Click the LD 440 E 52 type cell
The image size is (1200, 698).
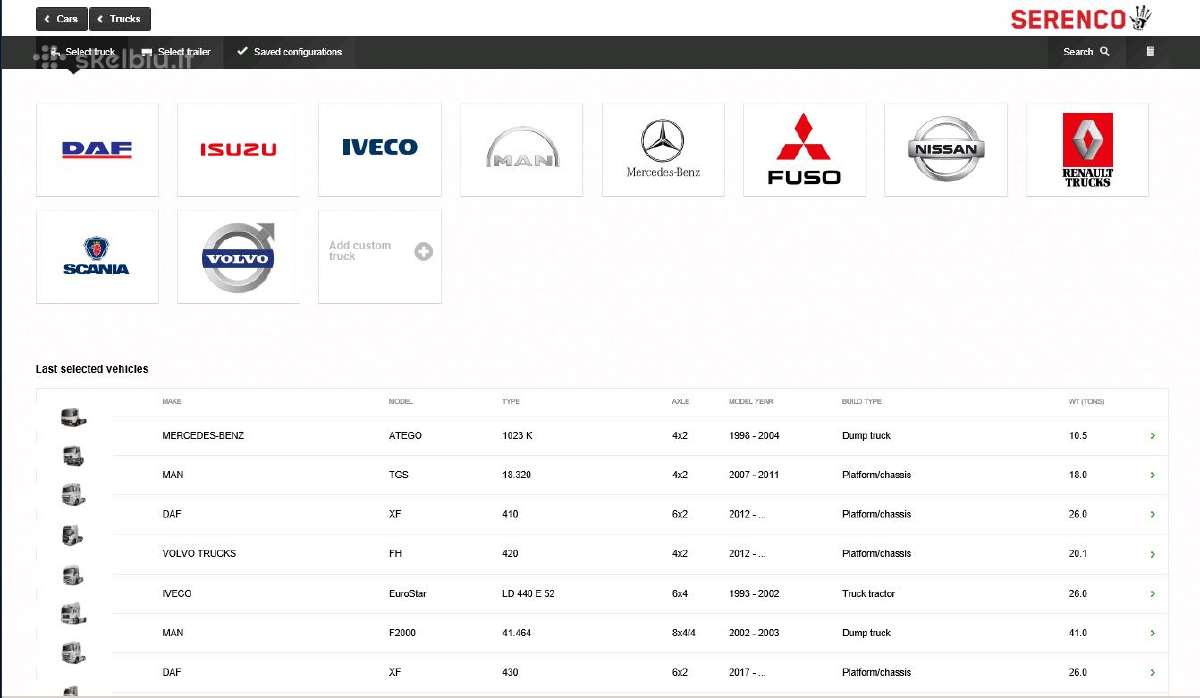528,594
